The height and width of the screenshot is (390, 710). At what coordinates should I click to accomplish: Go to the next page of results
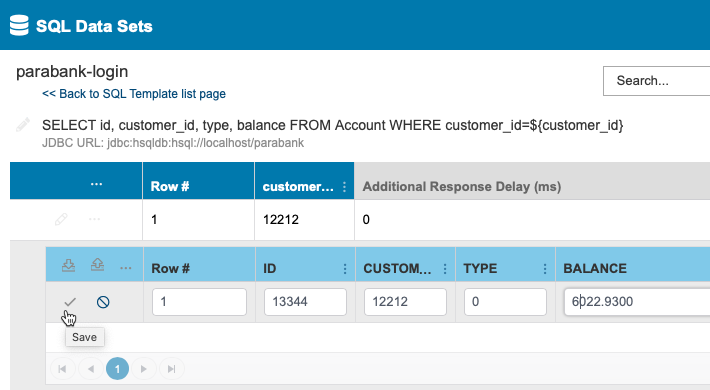click(x=144, y=369)
